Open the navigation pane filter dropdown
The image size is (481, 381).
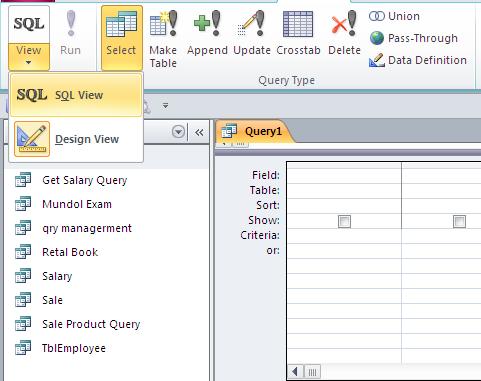pyautogui.click(x=178, y=132)
